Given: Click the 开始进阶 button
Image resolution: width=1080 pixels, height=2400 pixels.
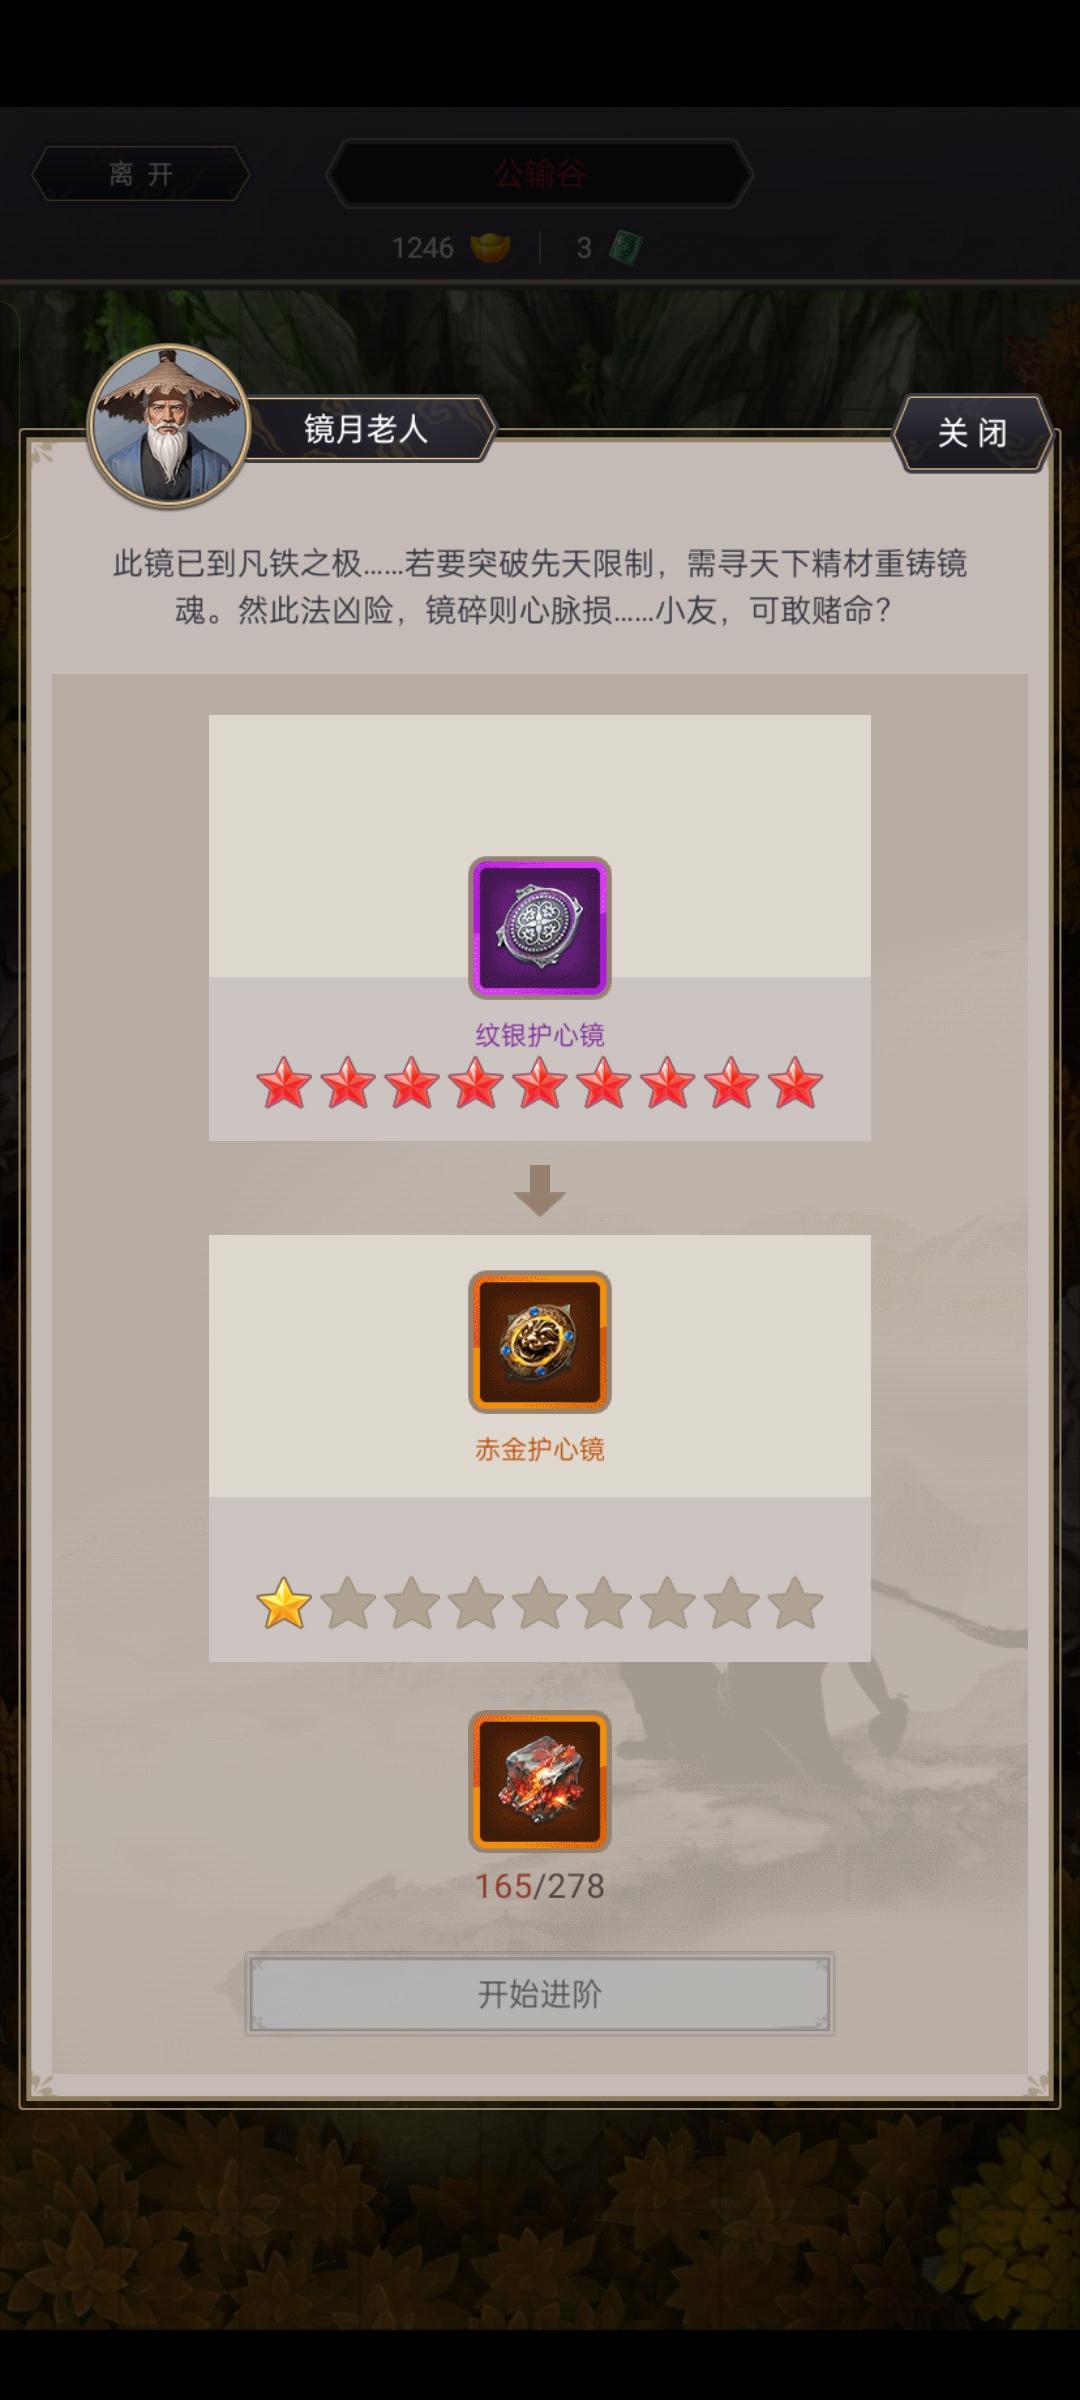Looking at the screenshot, I should [x=540, y=1994].
